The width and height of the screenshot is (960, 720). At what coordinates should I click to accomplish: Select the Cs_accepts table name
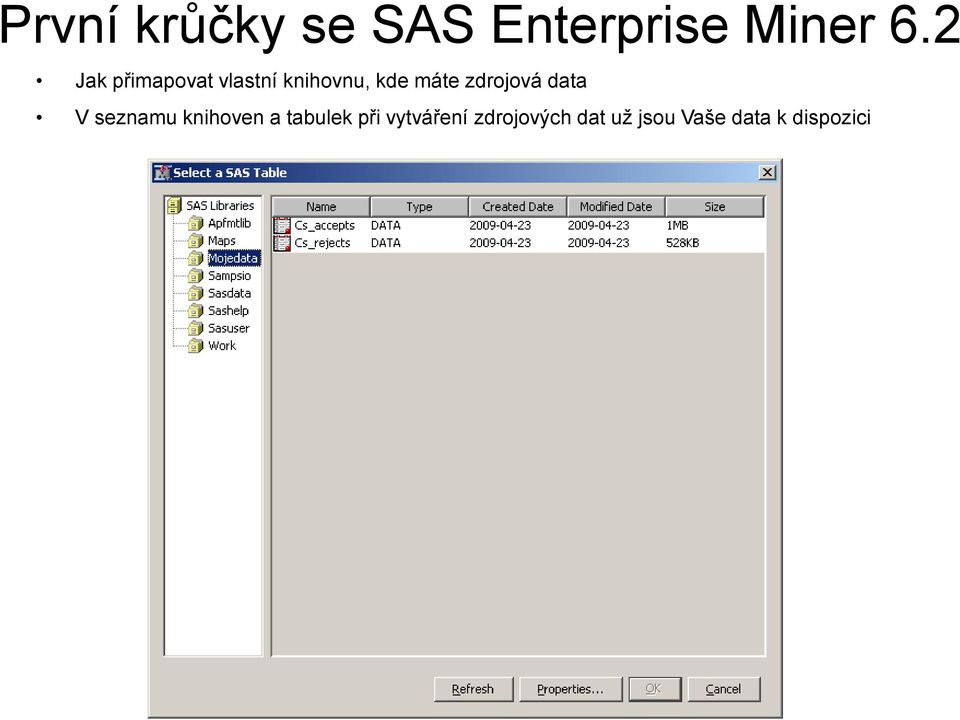point(324,225)
